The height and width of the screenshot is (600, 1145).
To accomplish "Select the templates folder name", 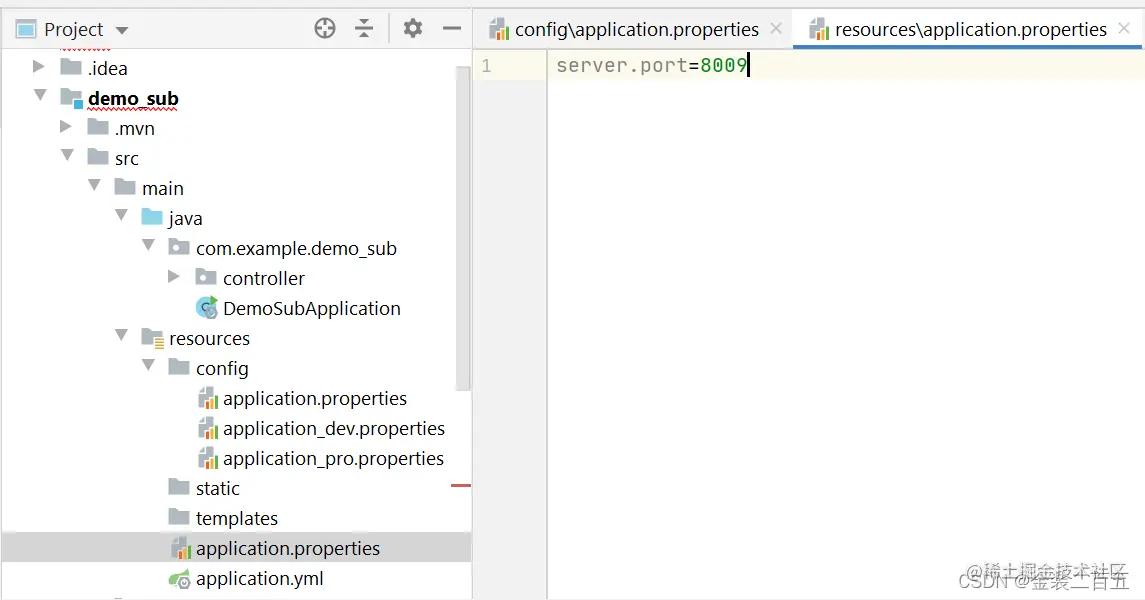I will click(237, 518).
